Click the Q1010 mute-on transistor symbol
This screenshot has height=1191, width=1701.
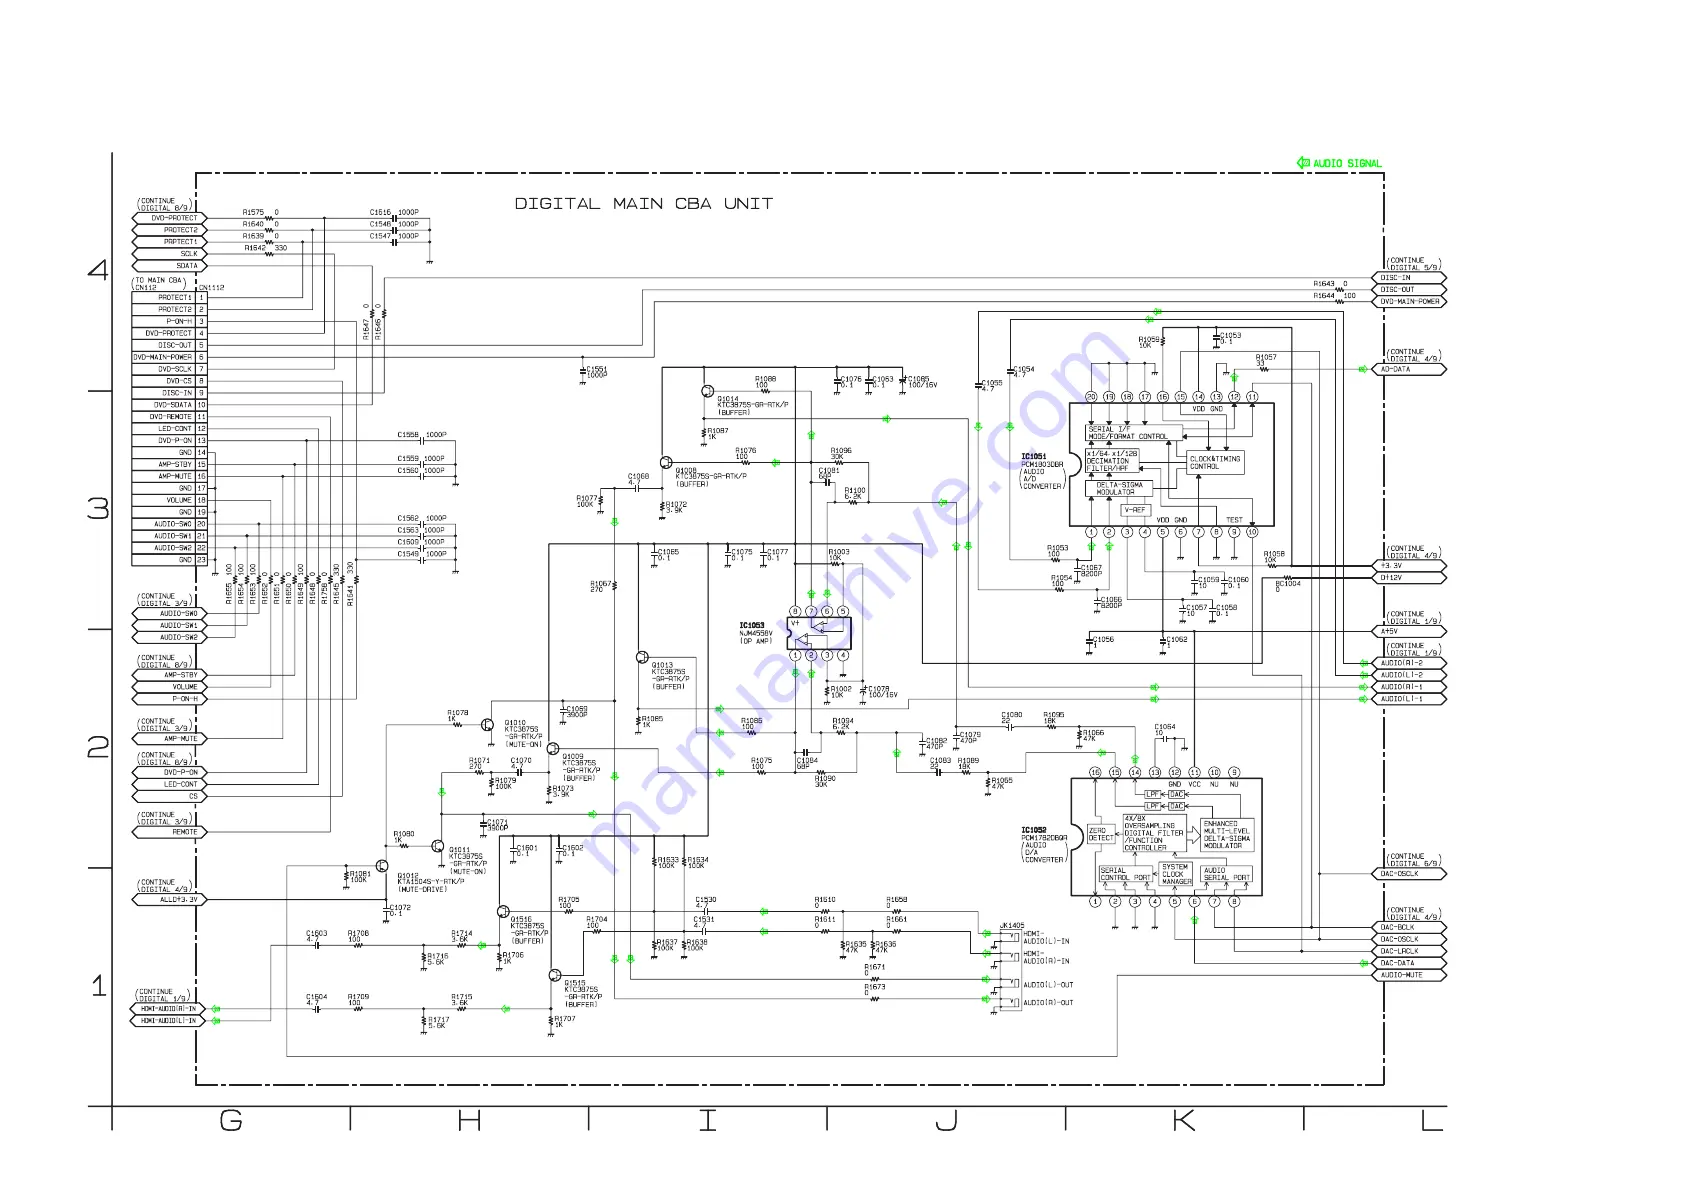pyautogui.click(x=487, y=725)
